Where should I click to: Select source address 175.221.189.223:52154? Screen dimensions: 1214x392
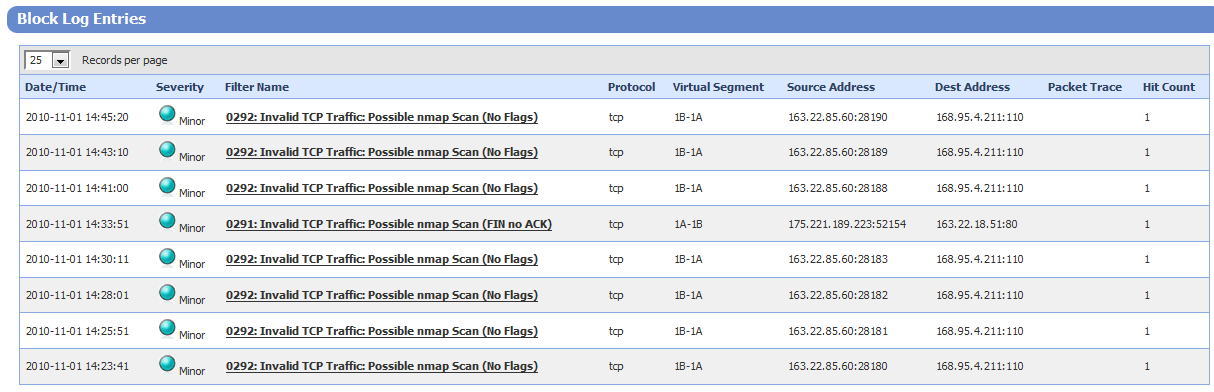[847, 224]
